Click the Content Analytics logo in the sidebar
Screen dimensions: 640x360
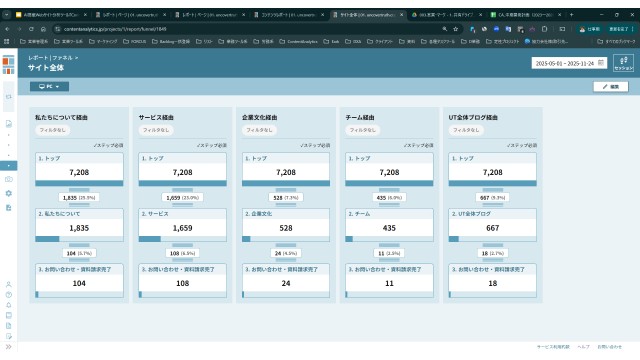(9, 65)
